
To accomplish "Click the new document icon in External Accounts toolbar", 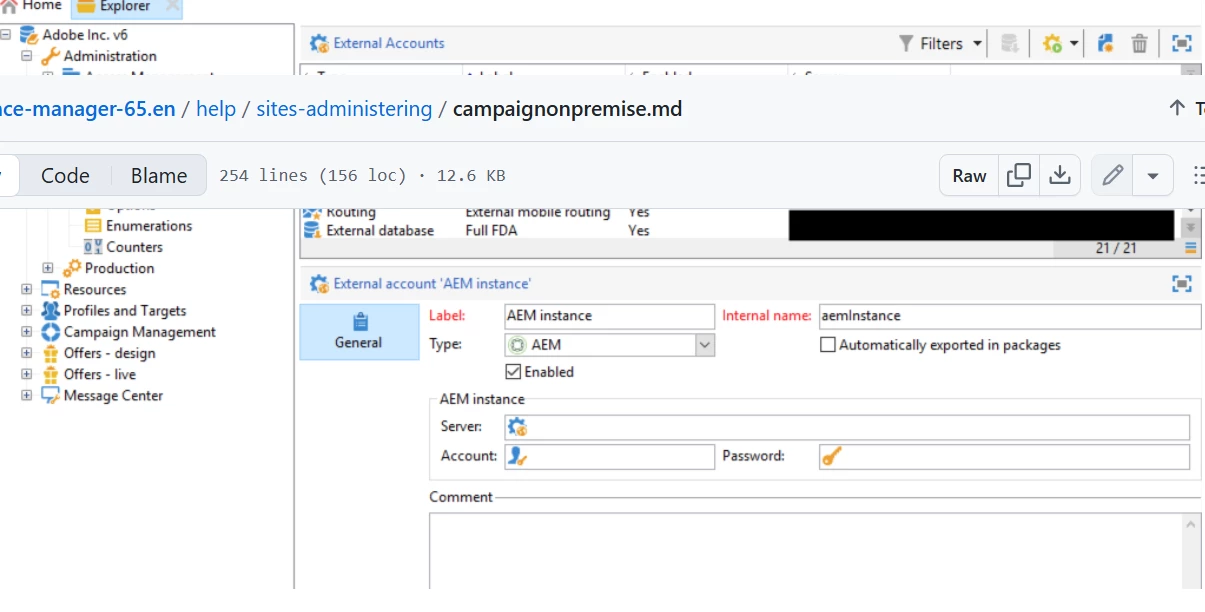I will (x=1105, y=43).
